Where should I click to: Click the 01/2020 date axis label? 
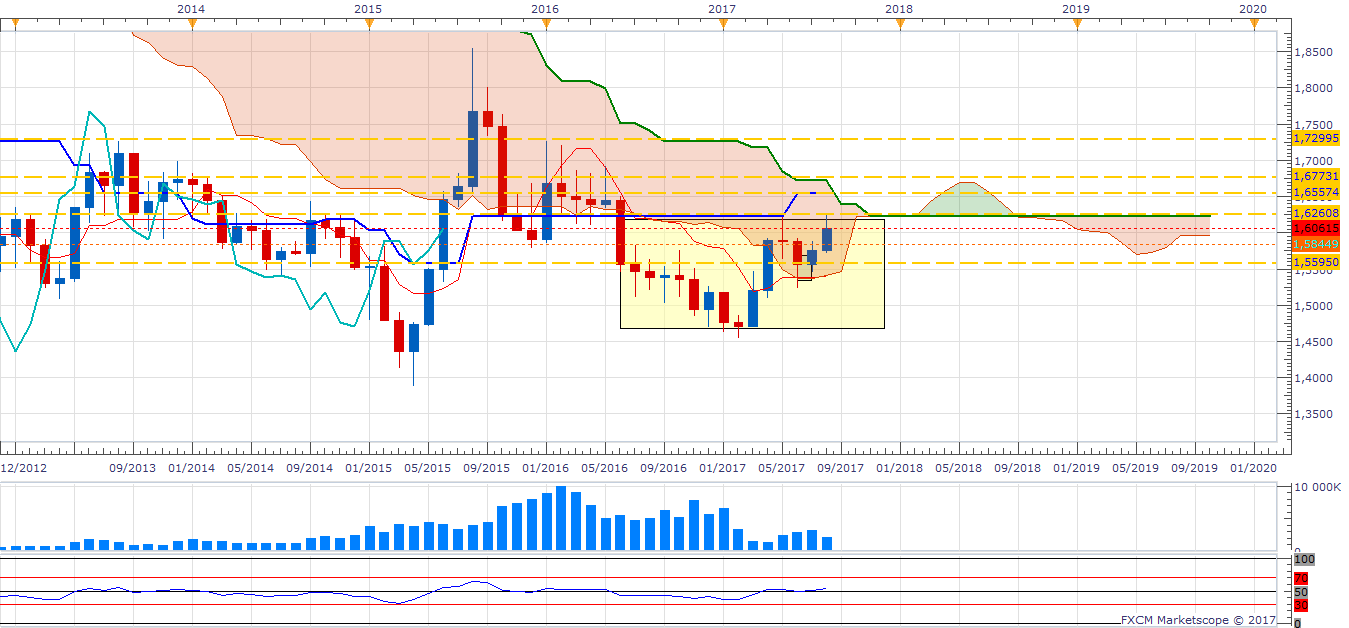[1253, 468]
